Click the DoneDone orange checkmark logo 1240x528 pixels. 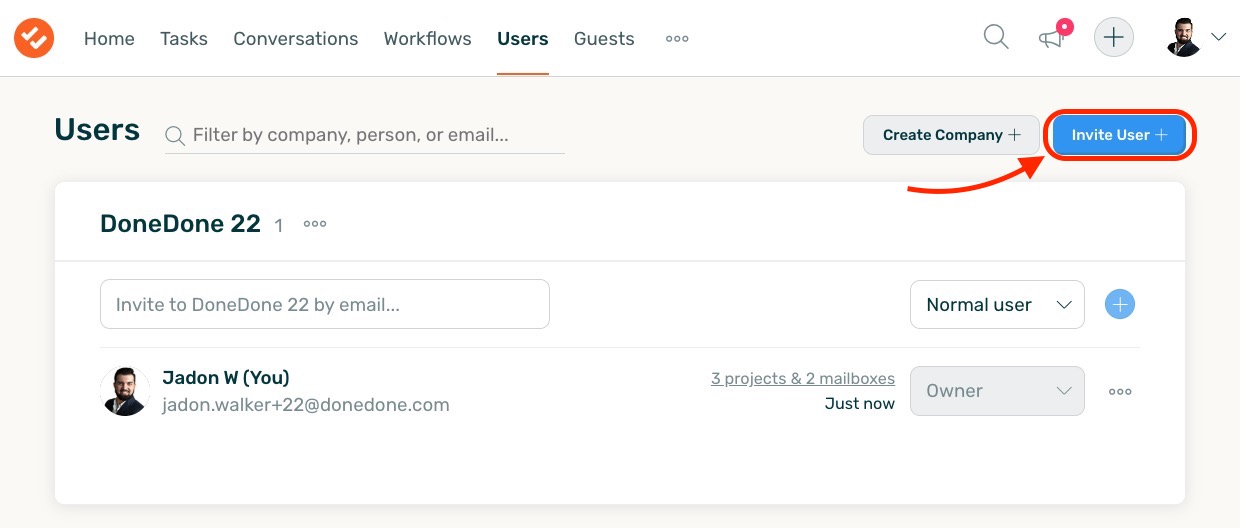[34, 38]
